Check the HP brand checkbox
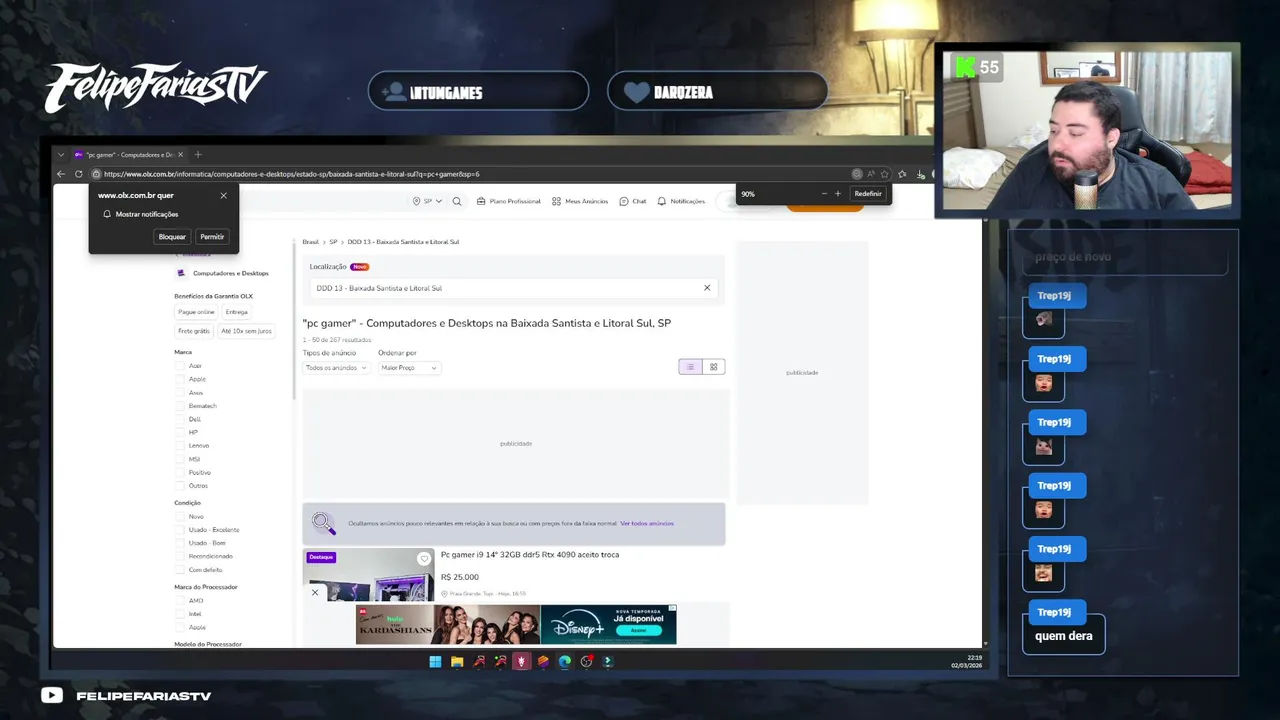 point(181,432)
